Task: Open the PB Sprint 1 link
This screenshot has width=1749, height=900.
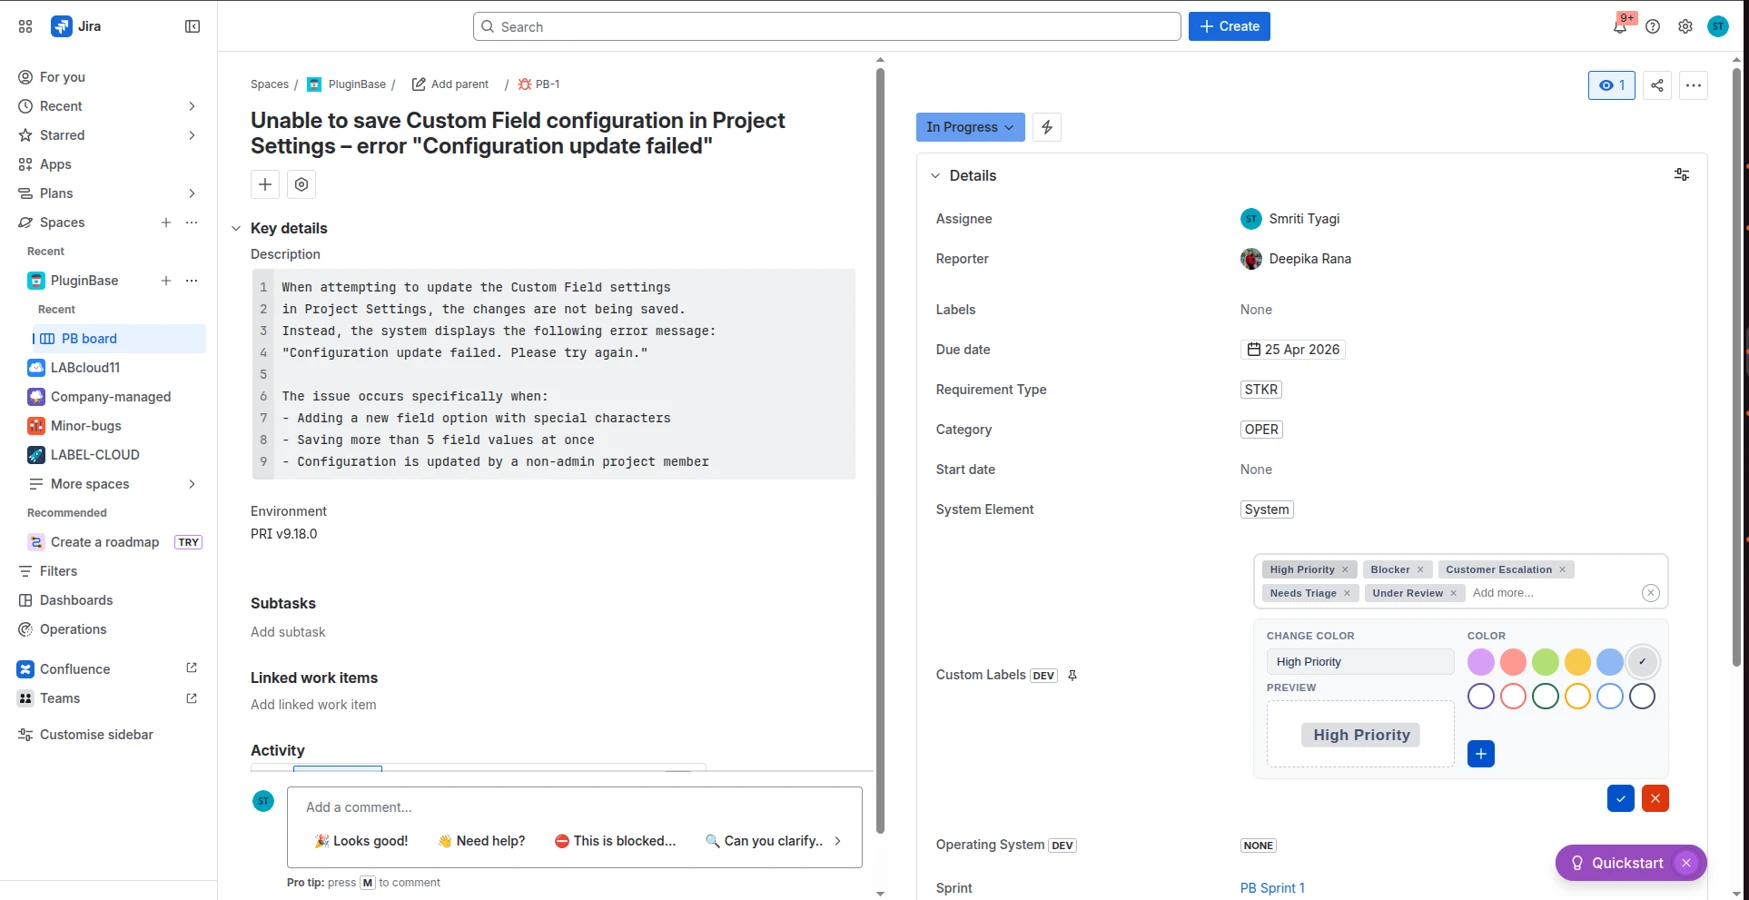Action: [1272, 888]
